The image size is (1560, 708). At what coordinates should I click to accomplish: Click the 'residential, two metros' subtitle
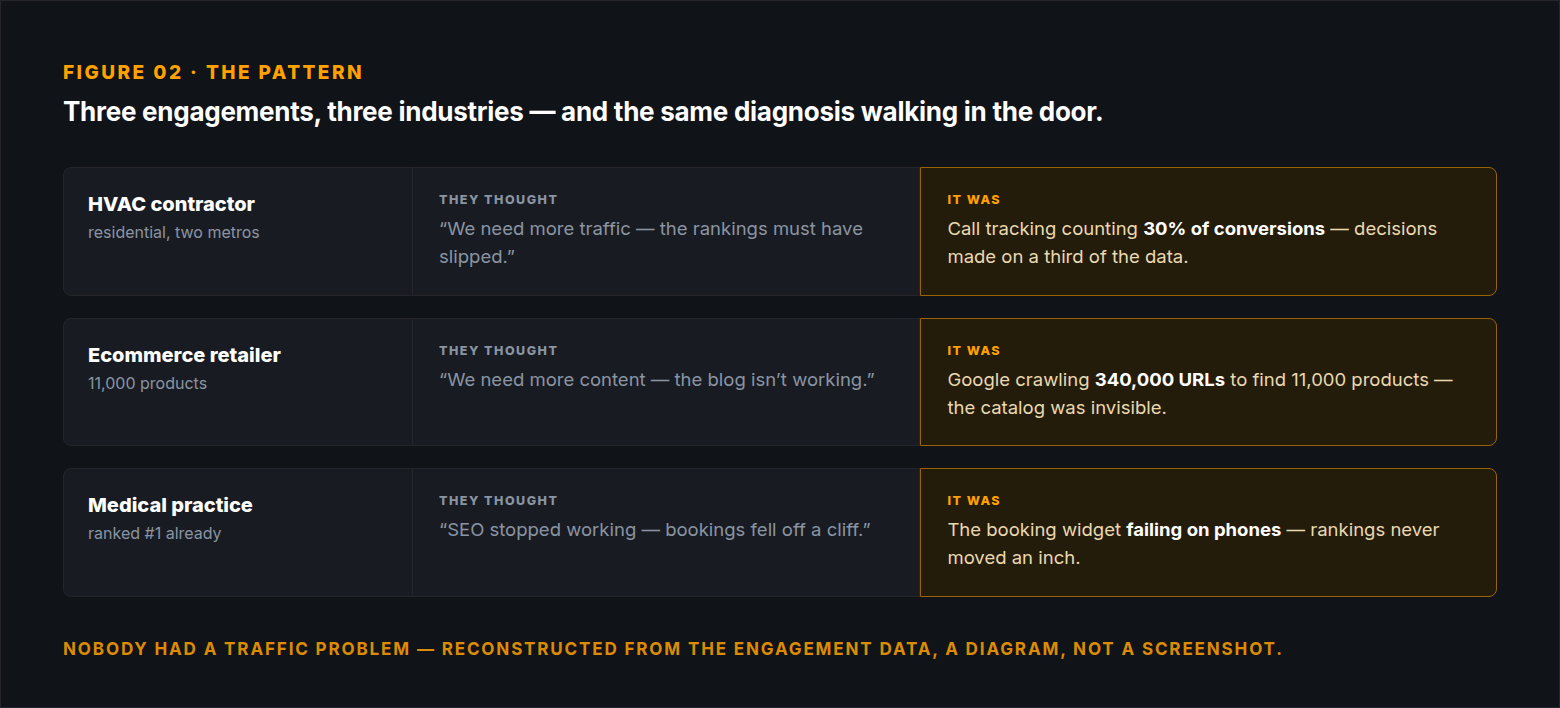tap(174, 233)
